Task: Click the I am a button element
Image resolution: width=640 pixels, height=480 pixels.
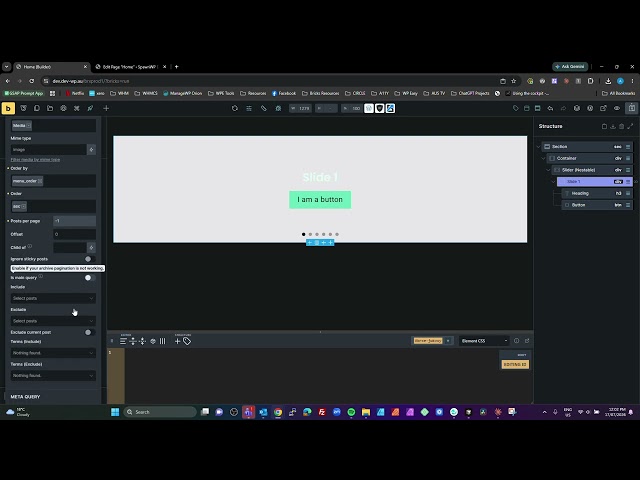Action: (x=320, y=200)
